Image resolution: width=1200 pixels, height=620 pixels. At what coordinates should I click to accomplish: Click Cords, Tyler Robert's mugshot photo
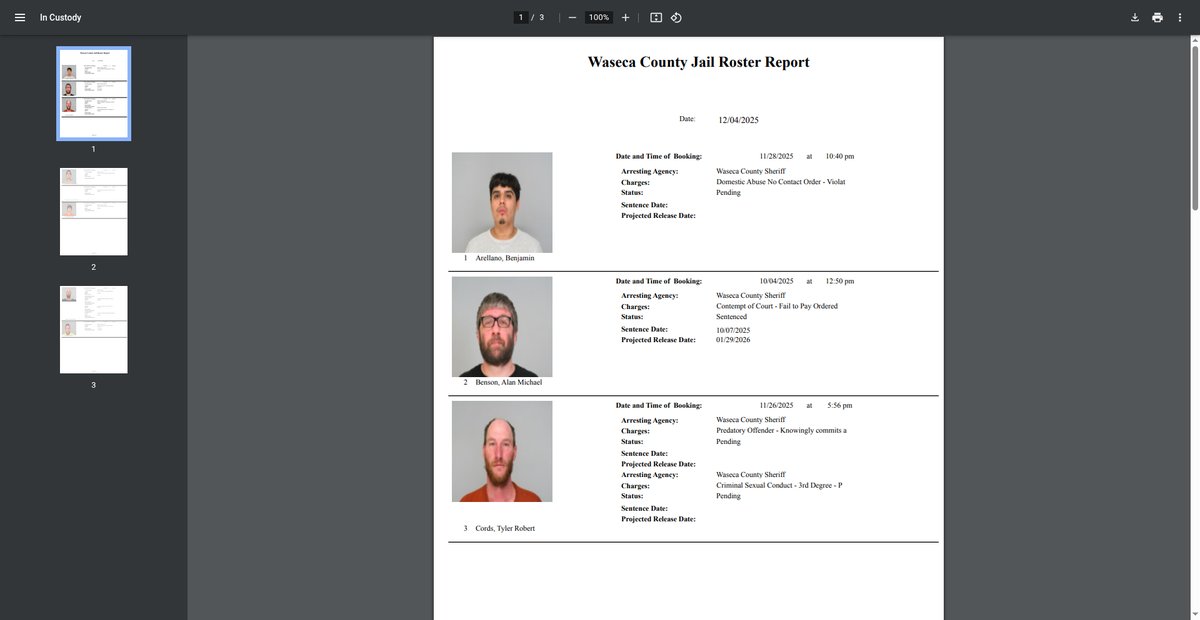point(502,451)
